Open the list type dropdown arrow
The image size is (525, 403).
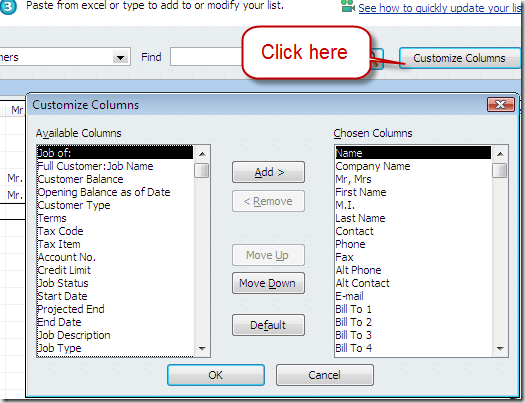pyautogui.click(x=120, y=57)
